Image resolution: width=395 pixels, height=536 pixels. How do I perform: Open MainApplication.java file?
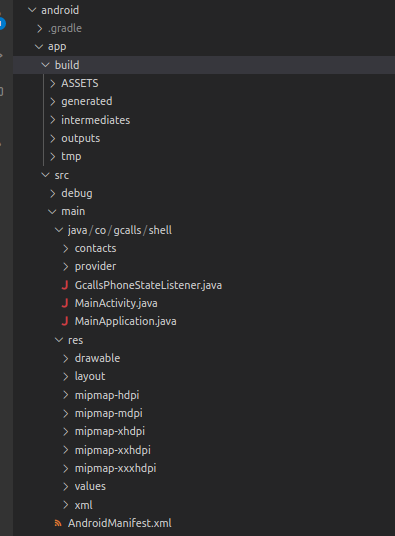coord(125,321)
